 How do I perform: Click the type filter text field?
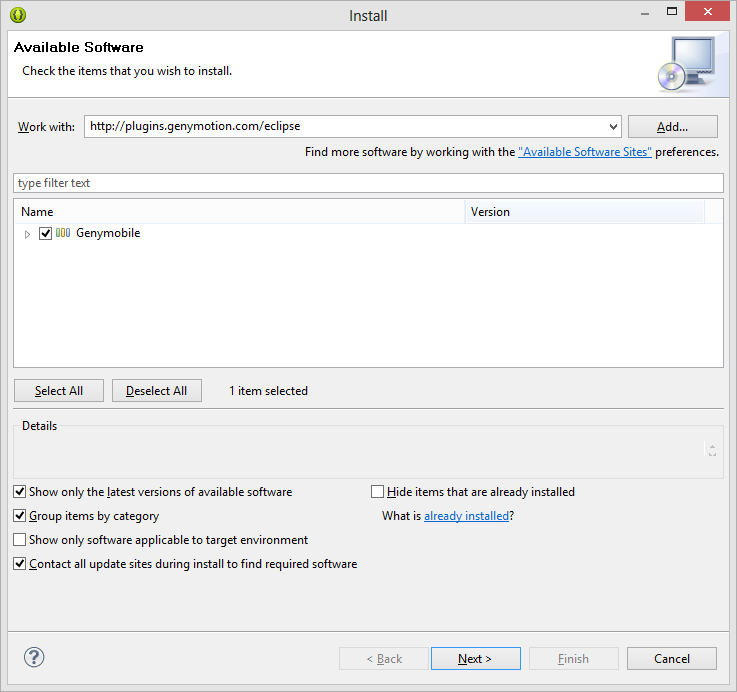tap(368, 183)
